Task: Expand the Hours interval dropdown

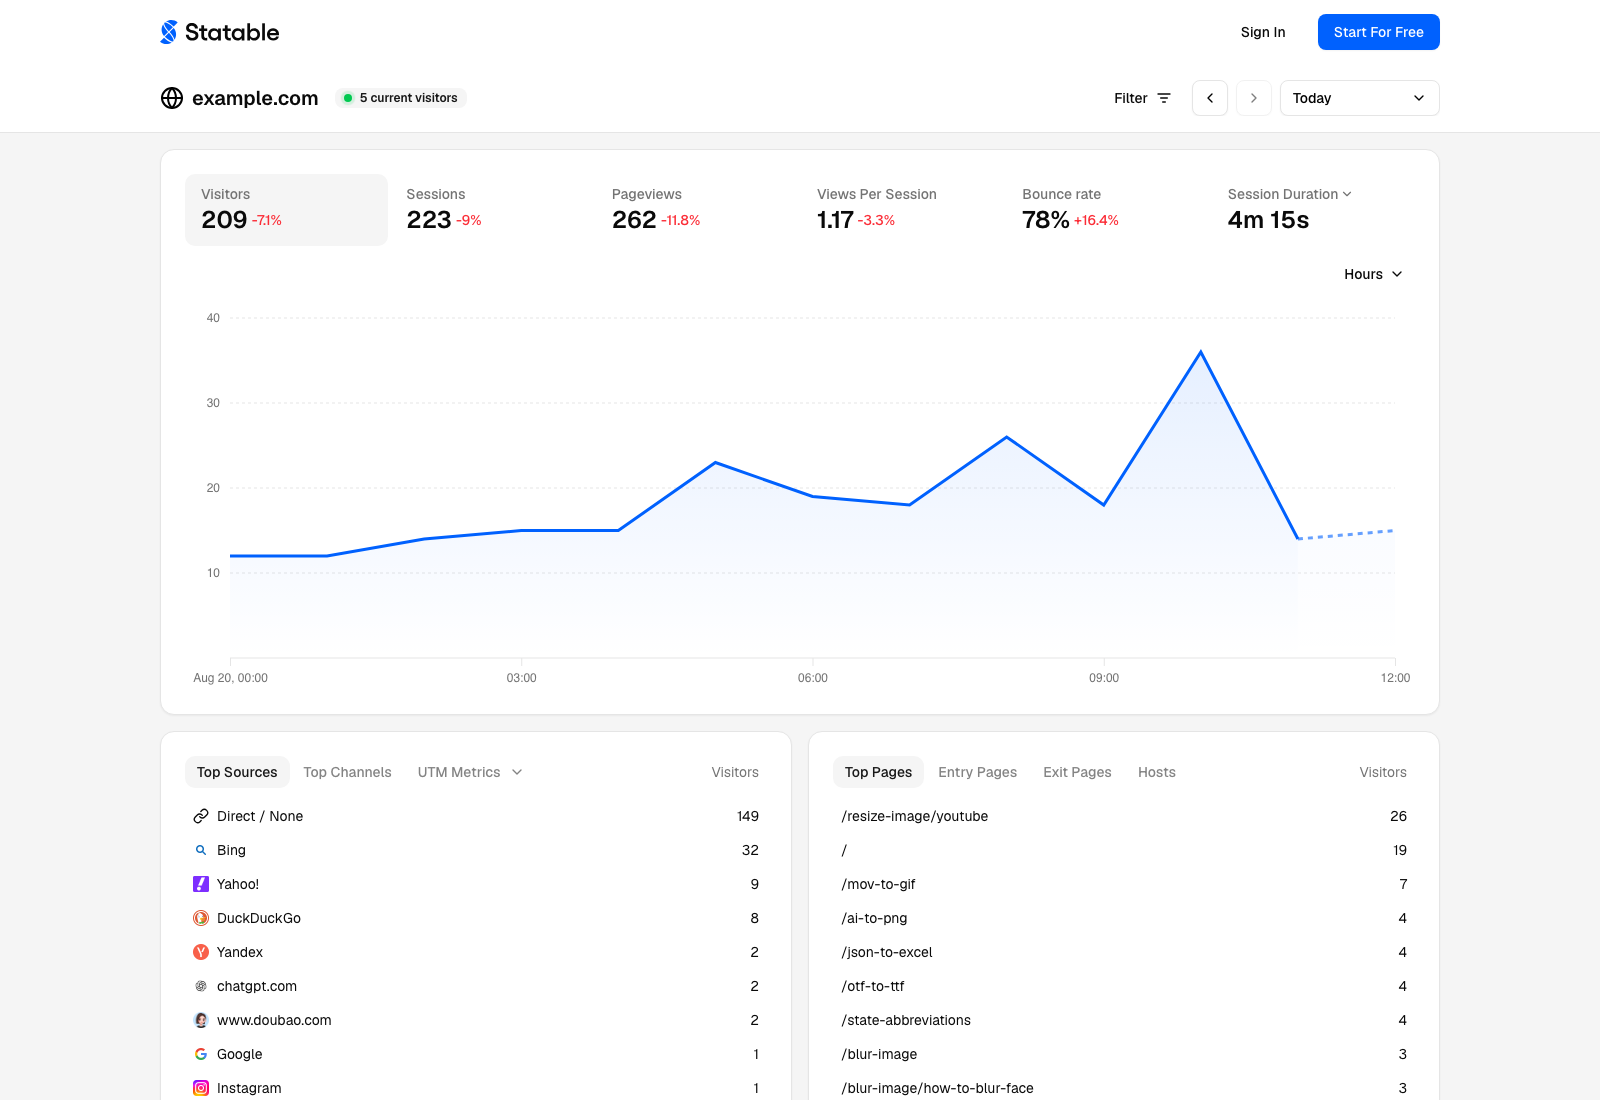Action: (x=1373, y=274)
